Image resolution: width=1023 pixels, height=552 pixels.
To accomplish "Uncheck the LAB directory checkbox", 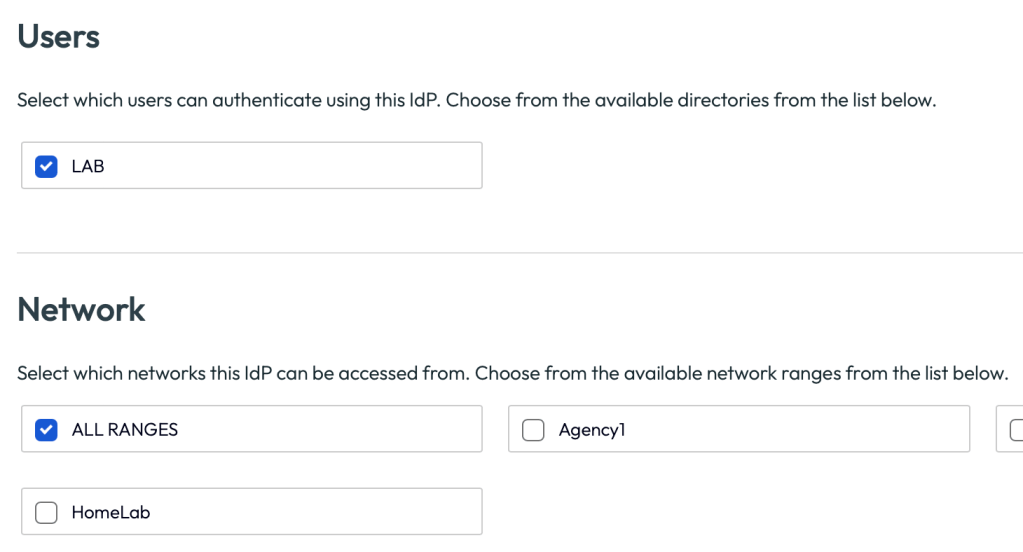I will click(46, 167).
